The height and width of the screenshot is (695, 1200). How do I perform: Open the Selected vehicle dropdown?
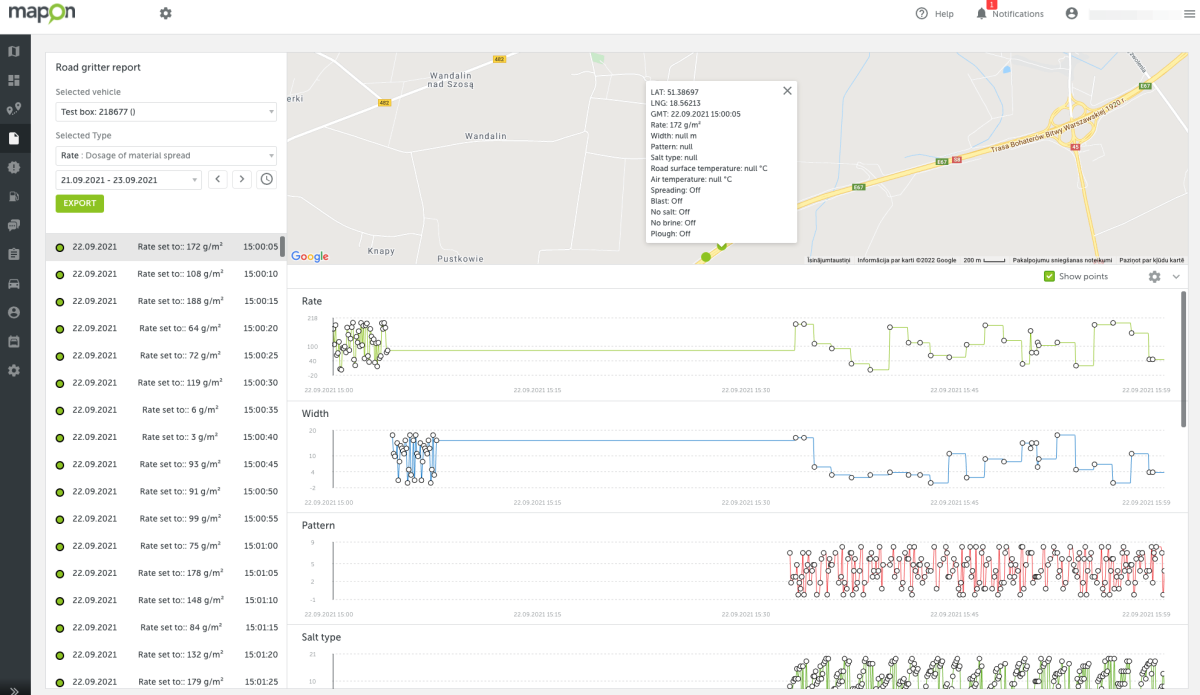(166, 112)
